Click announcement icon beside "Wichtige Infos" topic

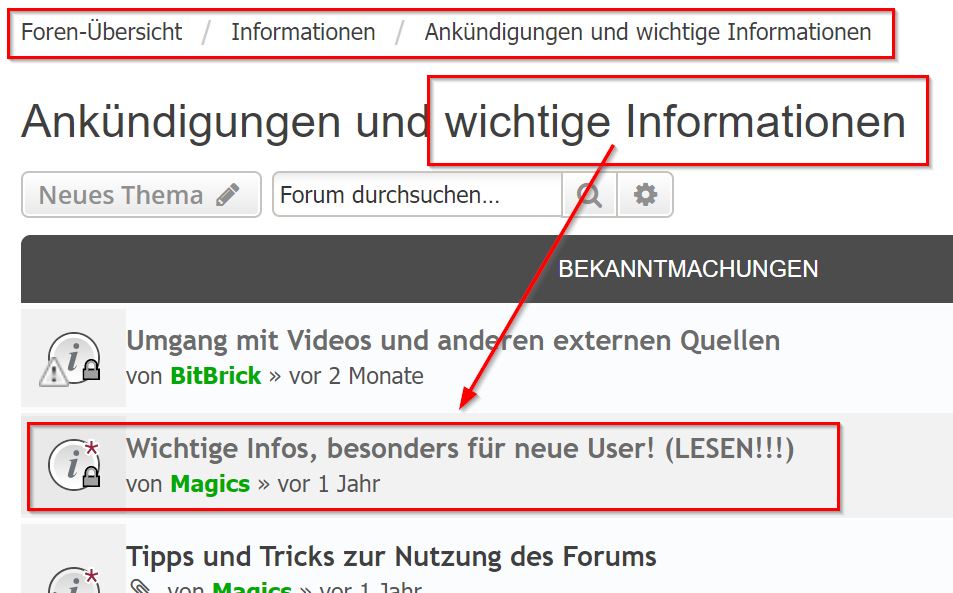tap(74, 465)
